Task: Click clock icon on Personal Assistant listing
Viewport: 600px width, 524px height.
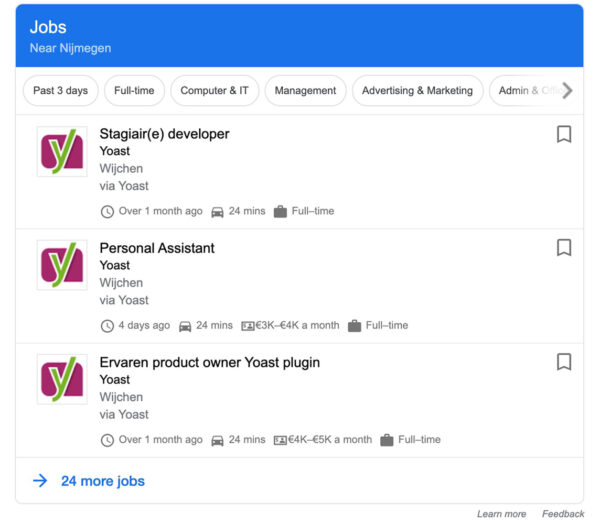Action: 108,326
